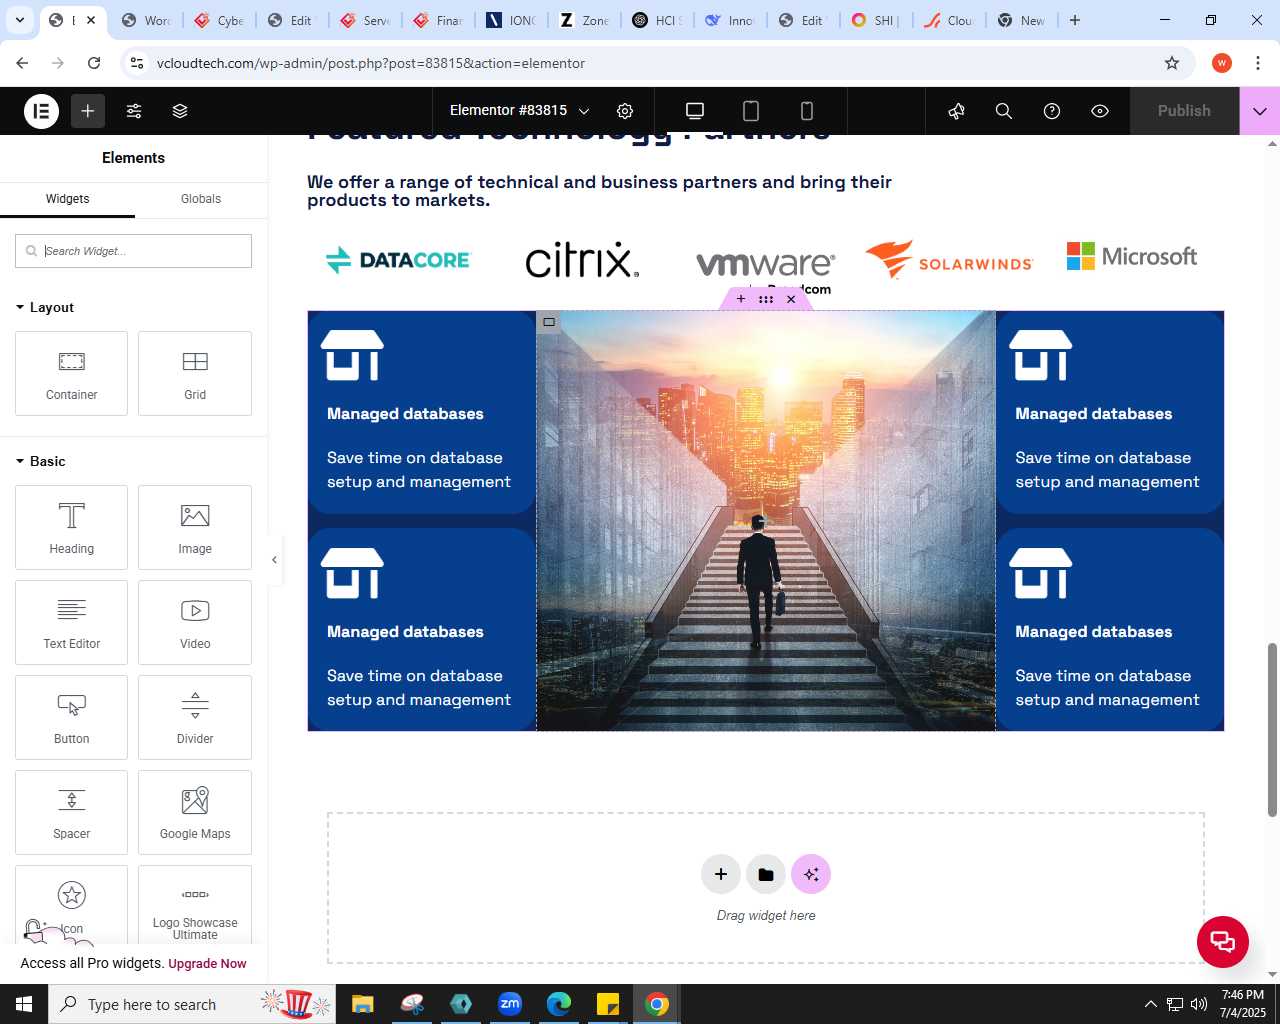
Task: Switch to the Zone browser tab
Action: coord(585,20)
